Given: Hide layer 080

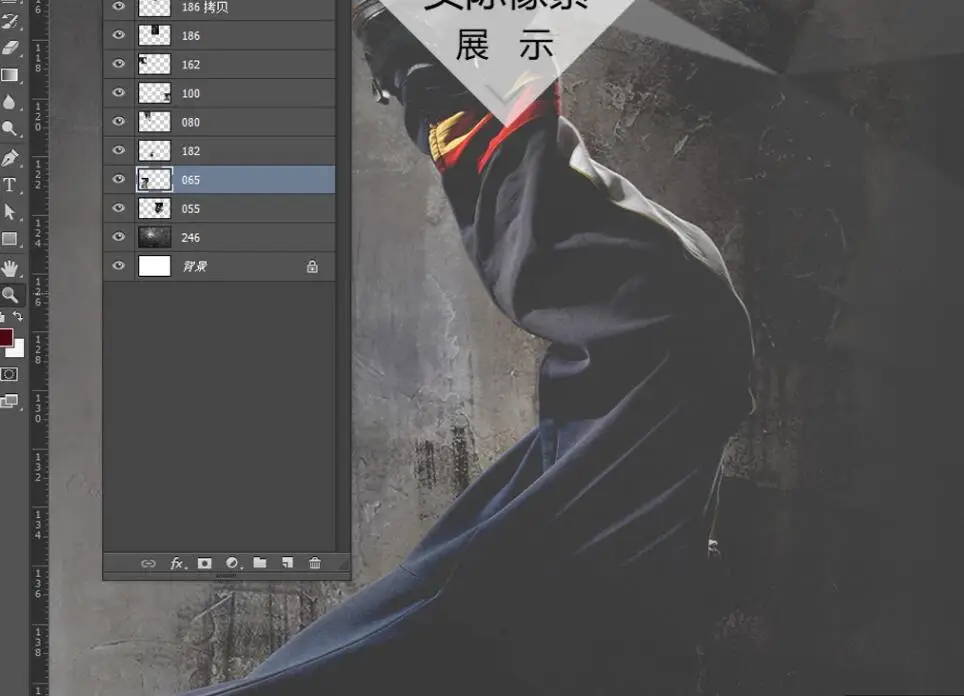Looking at the screenshot, I should [119, 122].
